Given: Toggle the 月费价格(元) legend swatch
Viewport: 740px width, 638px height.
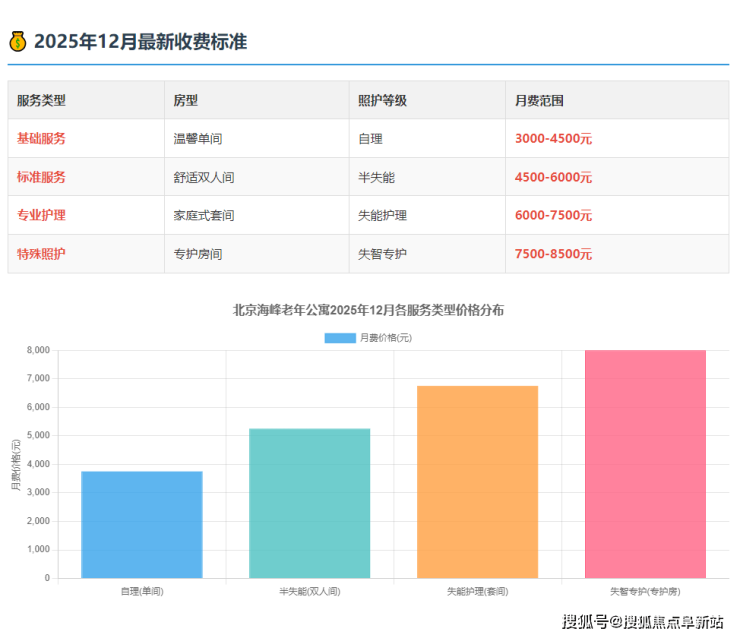Looking at the screenshot, I should click(x=340, y=338).
